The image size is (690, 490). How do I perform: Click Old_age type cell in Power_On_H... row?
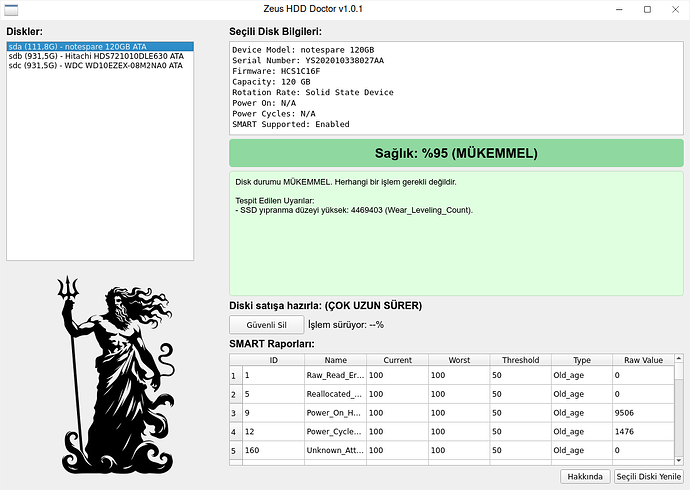pyautogui.click(x=582, y=413)
